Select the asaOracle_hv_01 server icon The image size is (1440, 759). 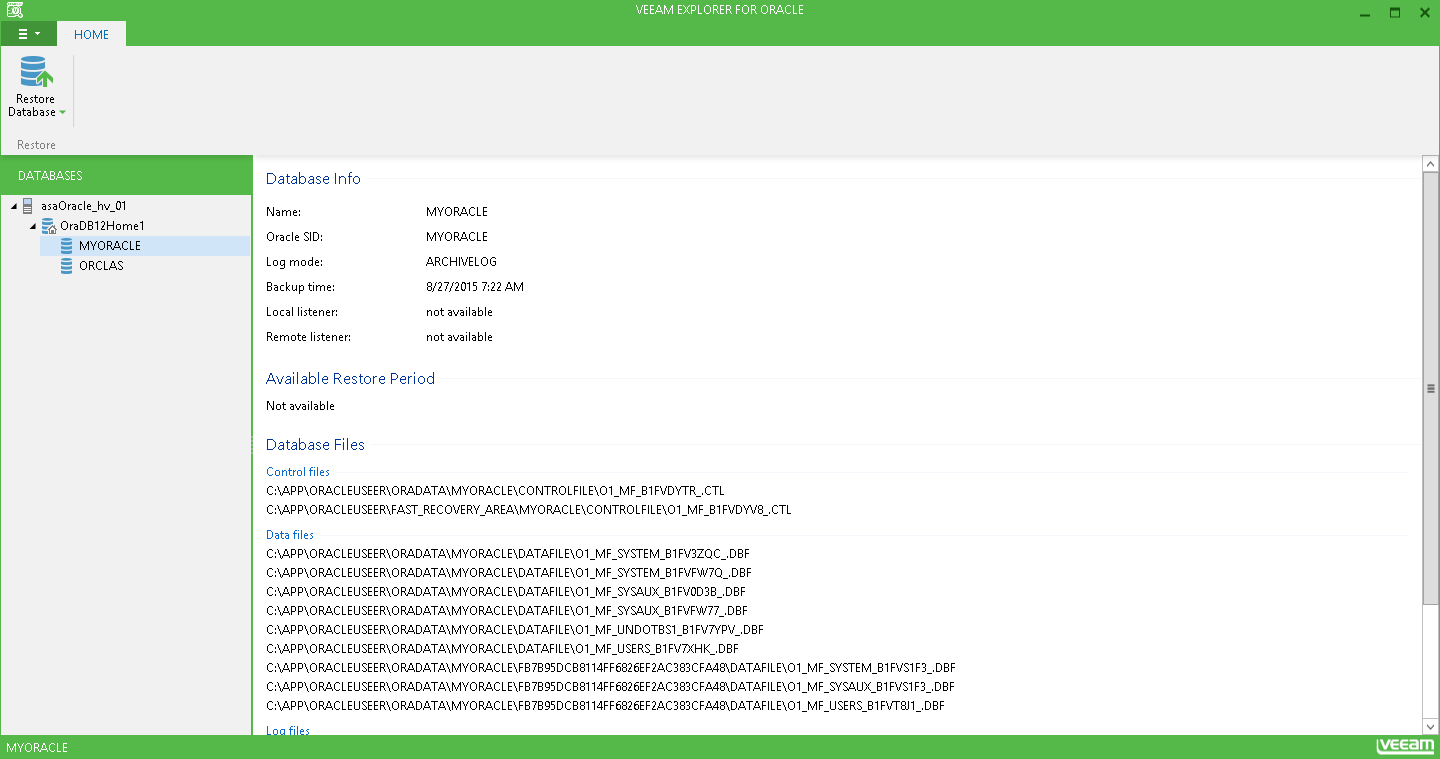point(28,206)
